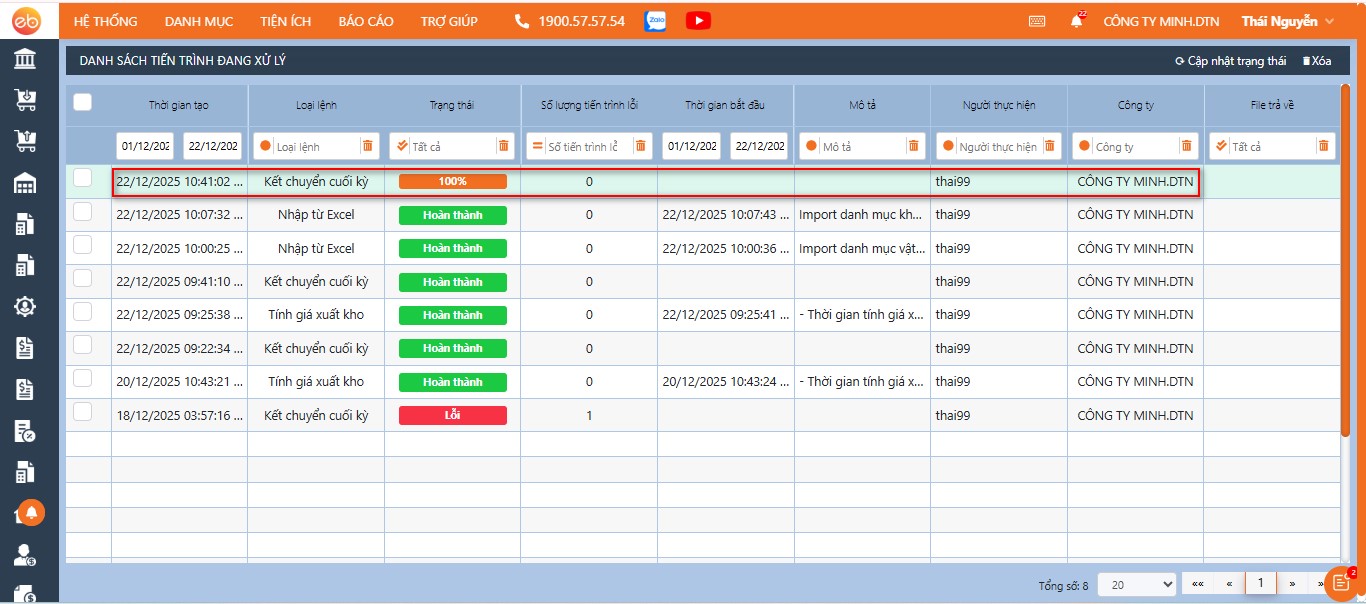Toggle the select-all checkbox in table header
Viewport: 1366px width, 604px height.
tap(83, 102)
